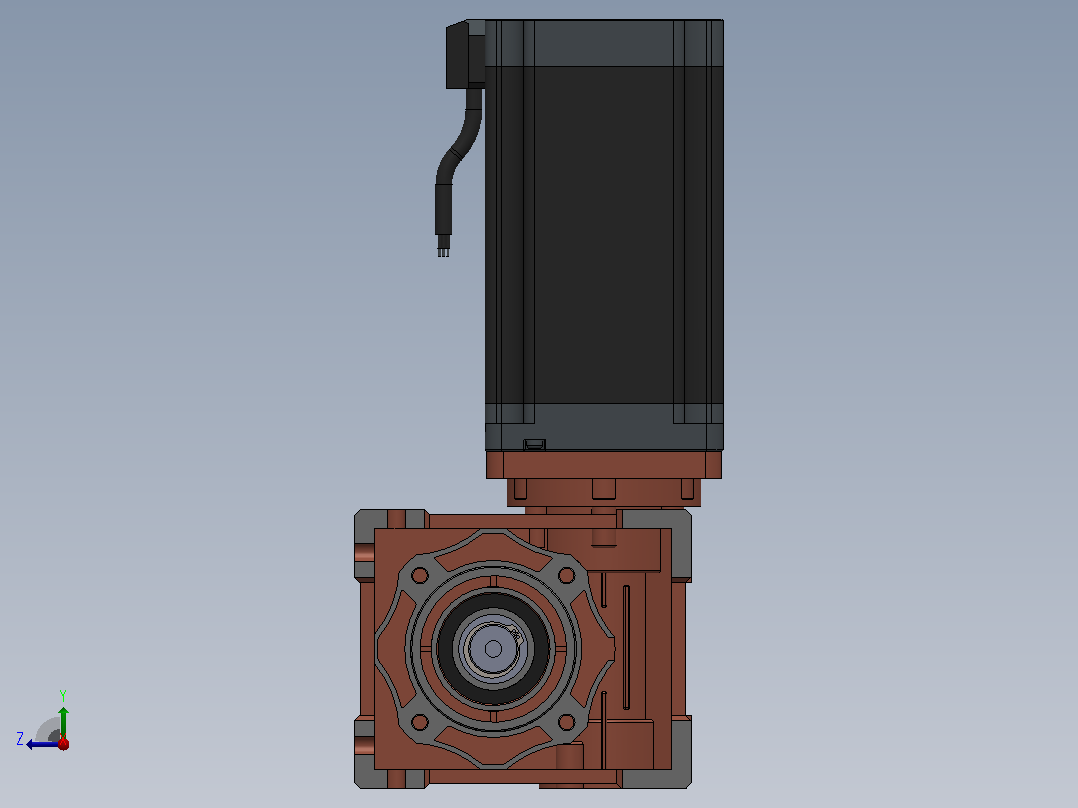Select the long vertical slot on the gearbox housing

(x=626, y=648)
